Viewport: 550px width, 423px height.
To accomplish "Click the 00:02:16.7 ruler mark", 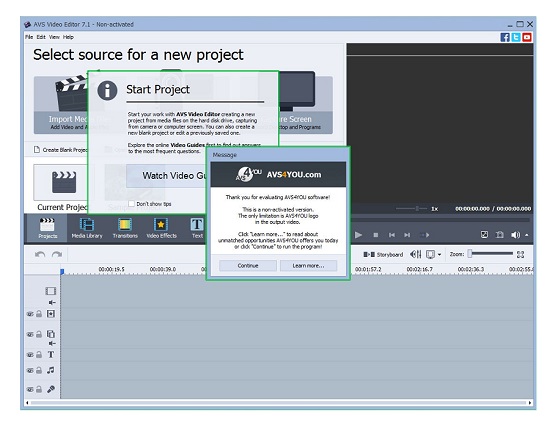I will click(x=420, y=269).
